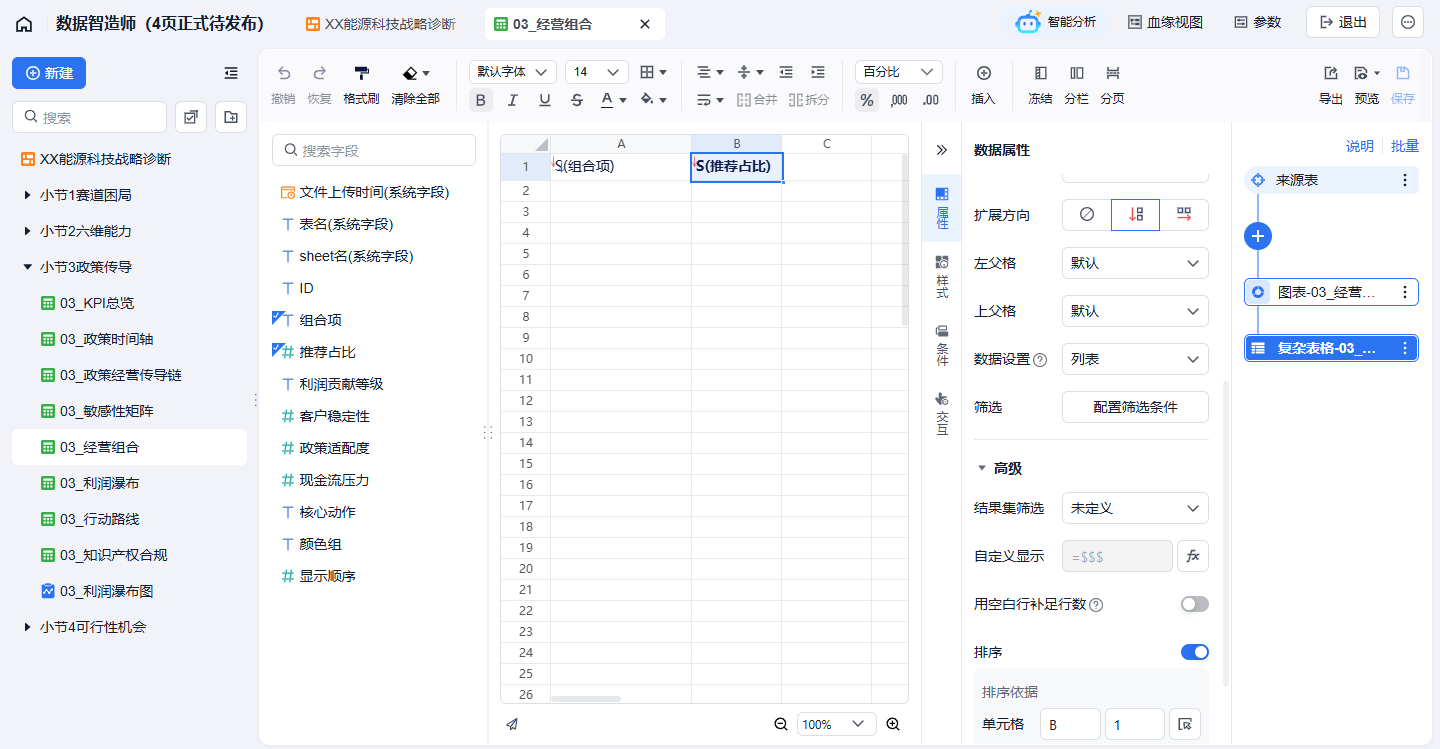The height and width of the screenshot is (749, 1440).
Task: Open the 条件 side tab
Action: (941, 345)
